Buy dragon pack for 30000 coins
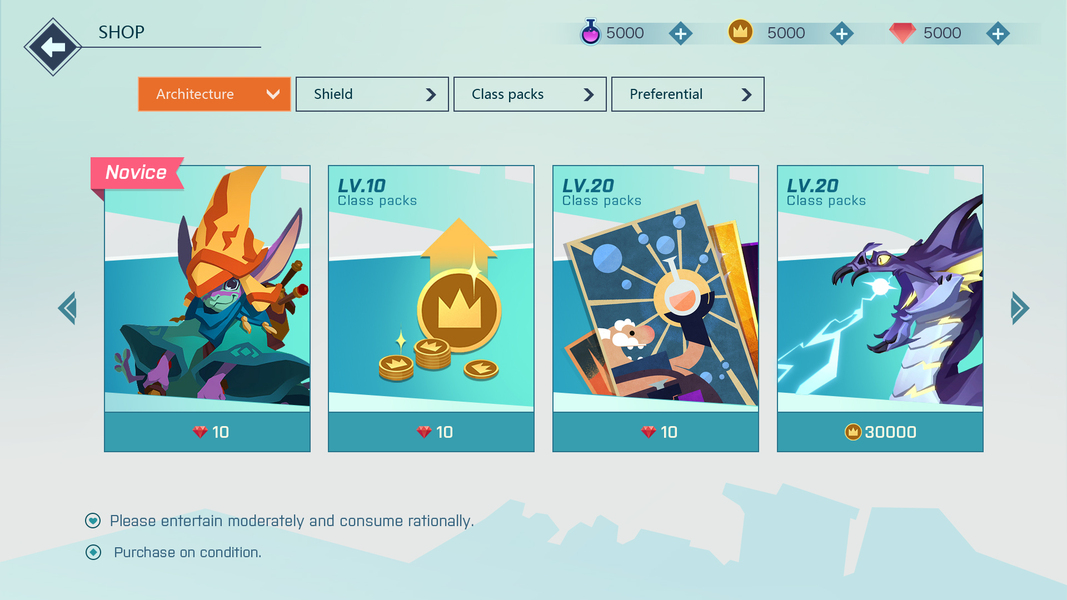 point(881,432)
